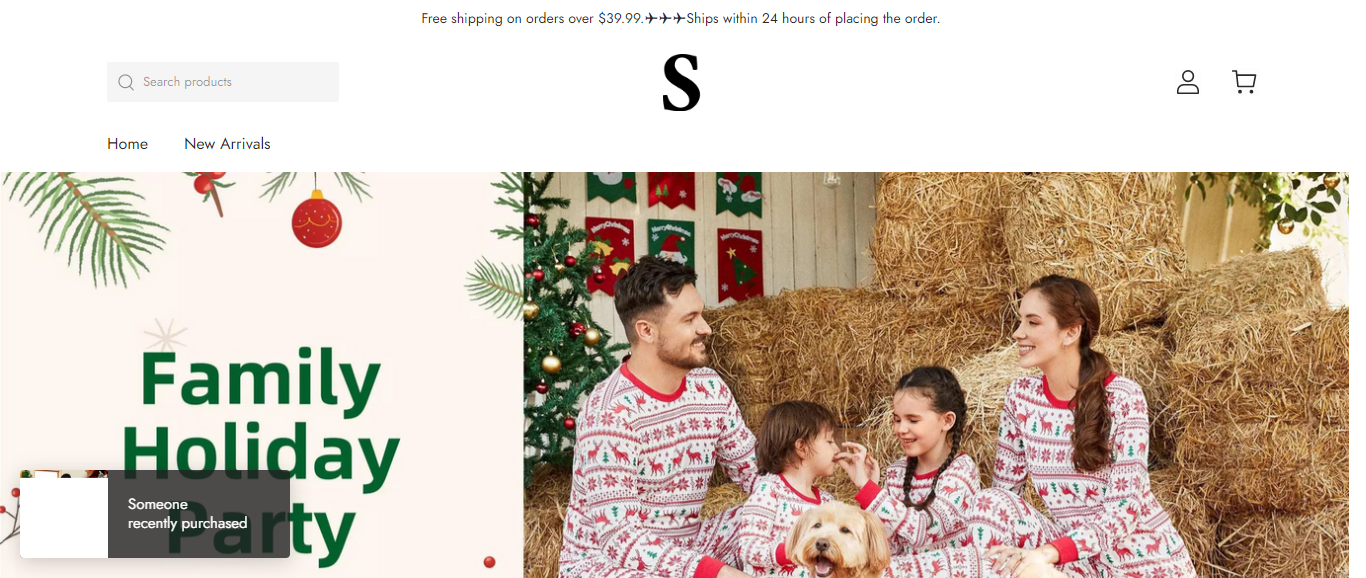
Task: Click the family pajamas banner photo
Action: coord(936,375)
